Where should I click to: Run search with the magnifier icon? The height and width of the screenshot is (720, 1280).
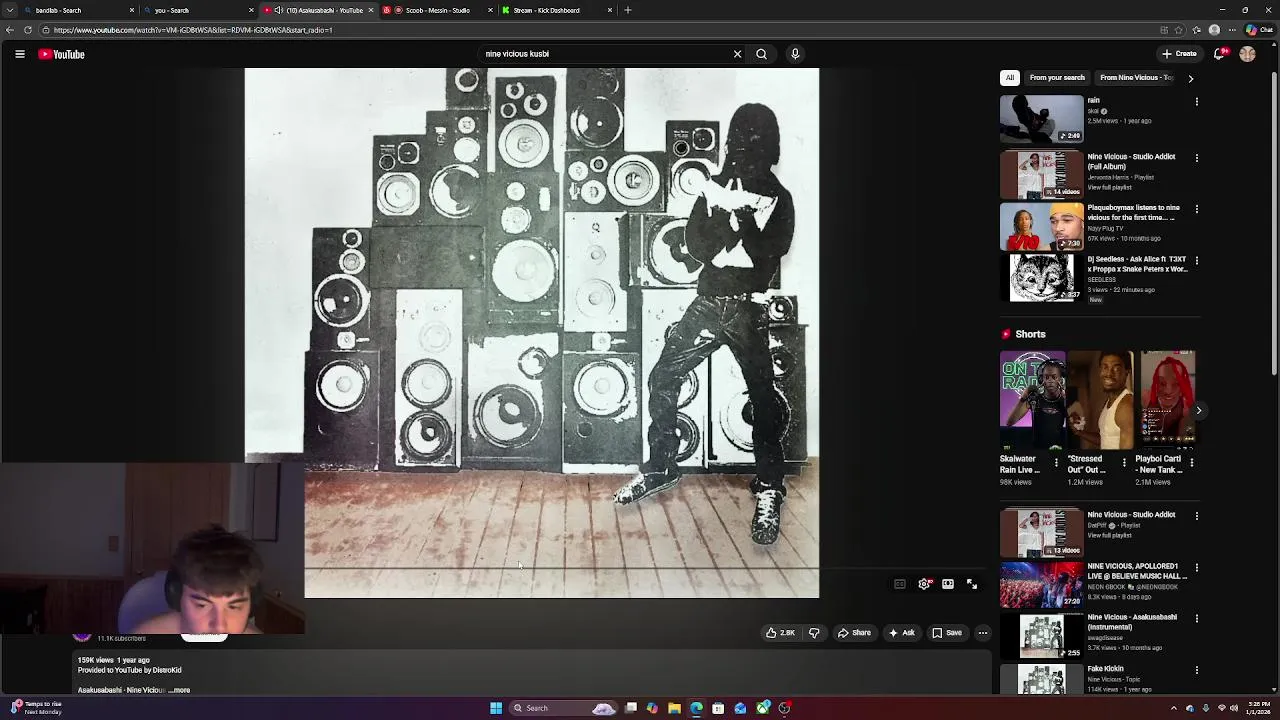(x=761, y=54)
